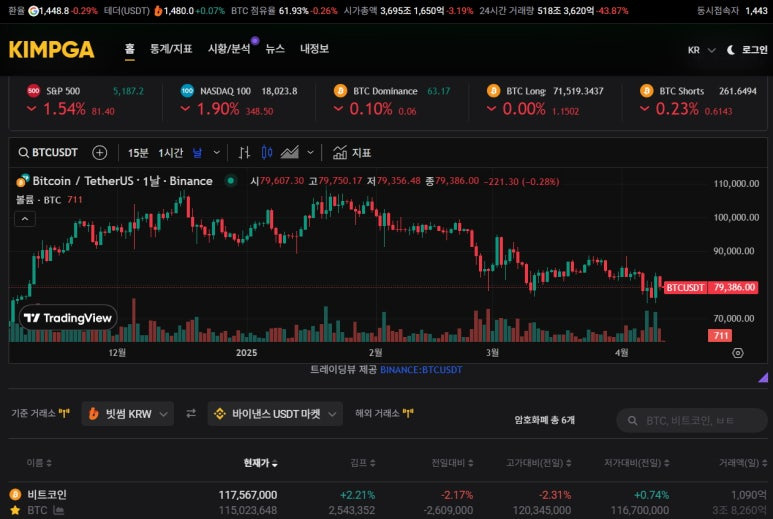Focus the coin search input field

tap(692, 420)
